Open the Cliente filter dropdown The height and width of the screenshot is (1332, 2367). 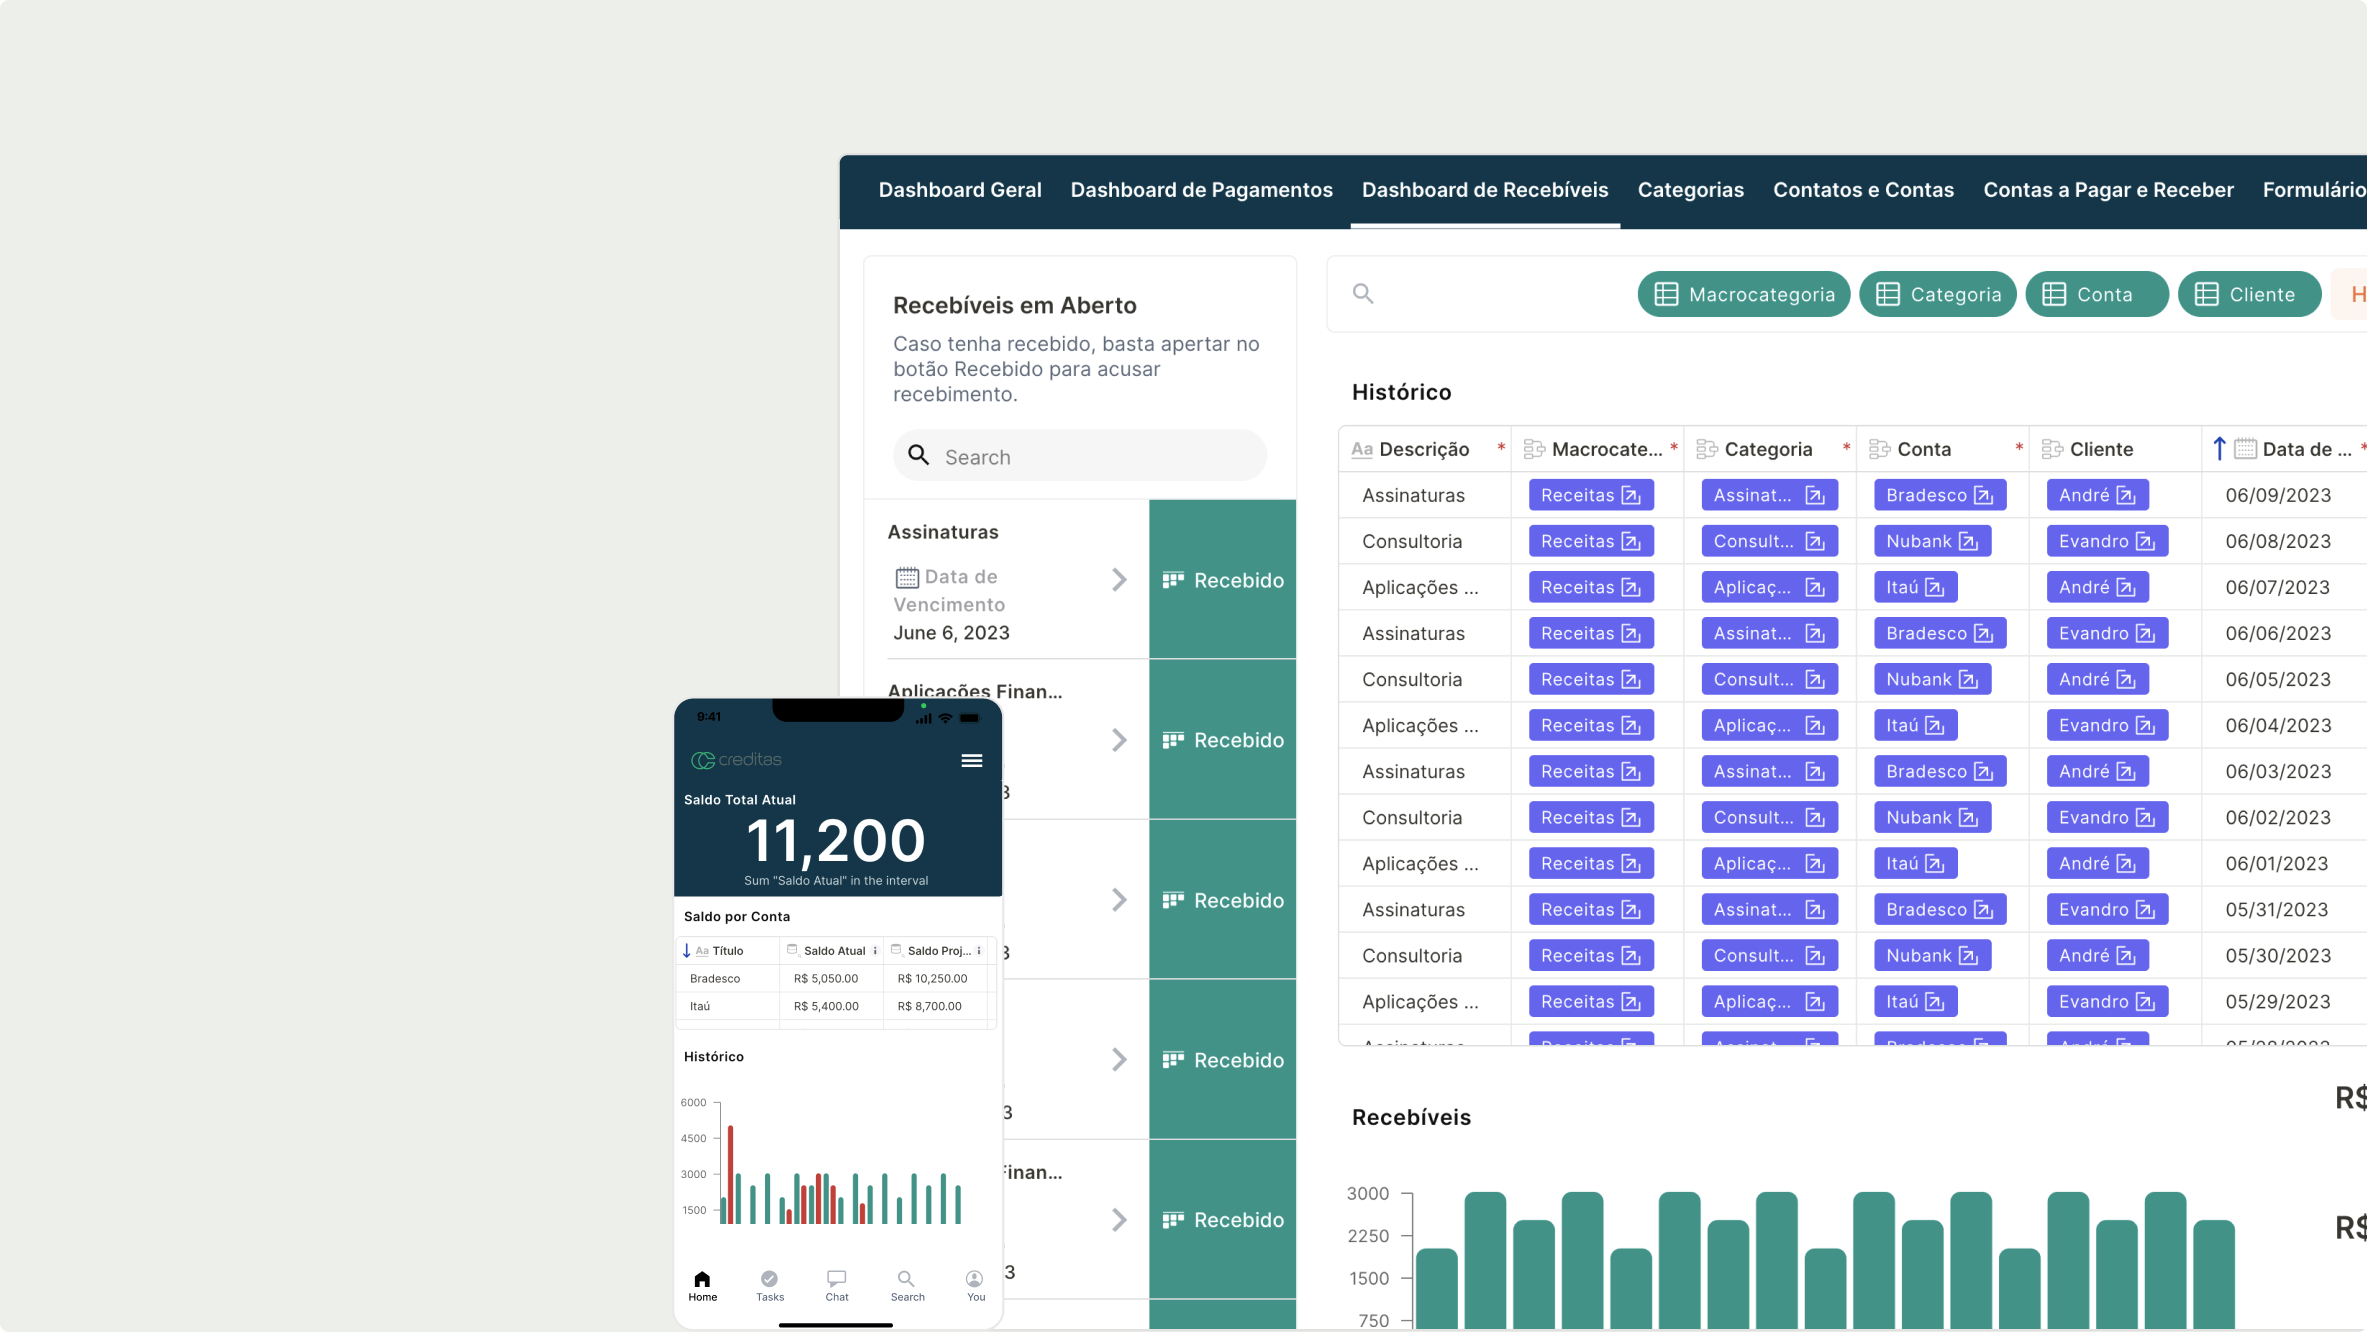[2248, 294]
